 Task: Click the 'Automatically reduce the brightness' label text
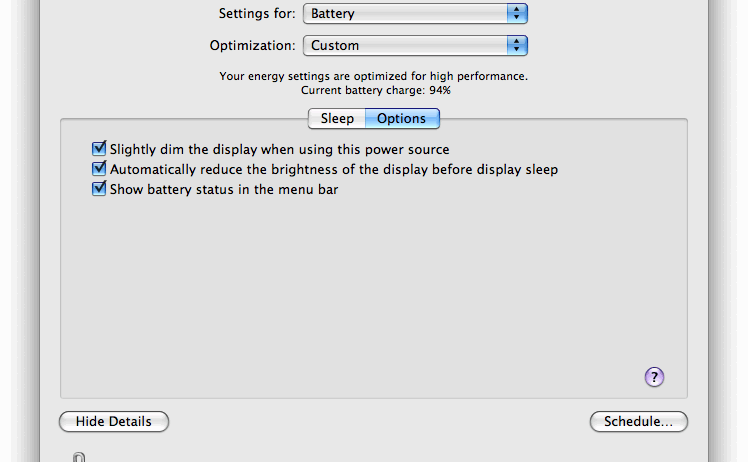point(333,169)
